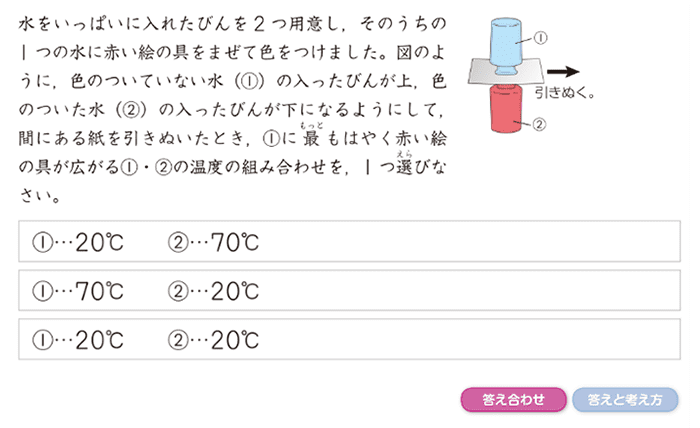Open the 答えと考え方 explanation button
Image resolution: width=700 pixels, height=428 pixels.
click(x=625, y=399)
